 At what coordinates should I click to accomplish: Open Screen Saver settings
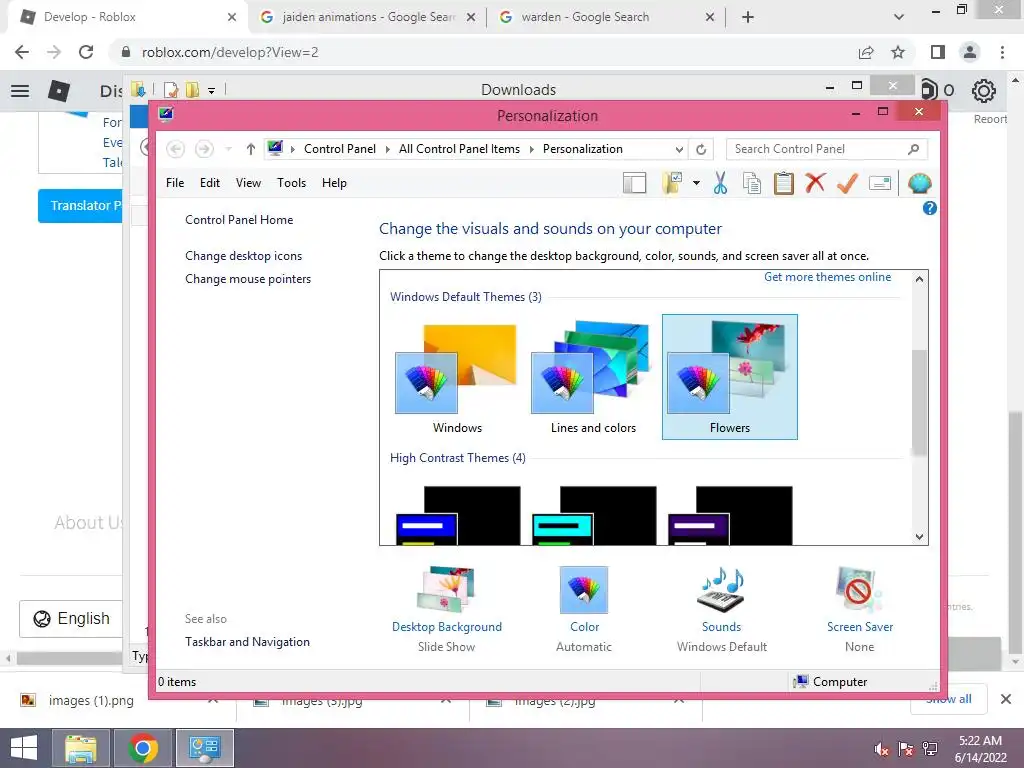[859, 609]
